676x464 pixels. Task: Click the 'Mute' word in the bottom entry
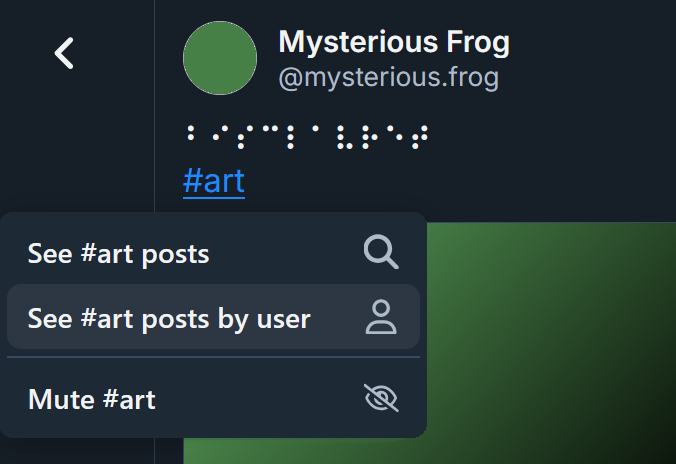pos(61,399)
